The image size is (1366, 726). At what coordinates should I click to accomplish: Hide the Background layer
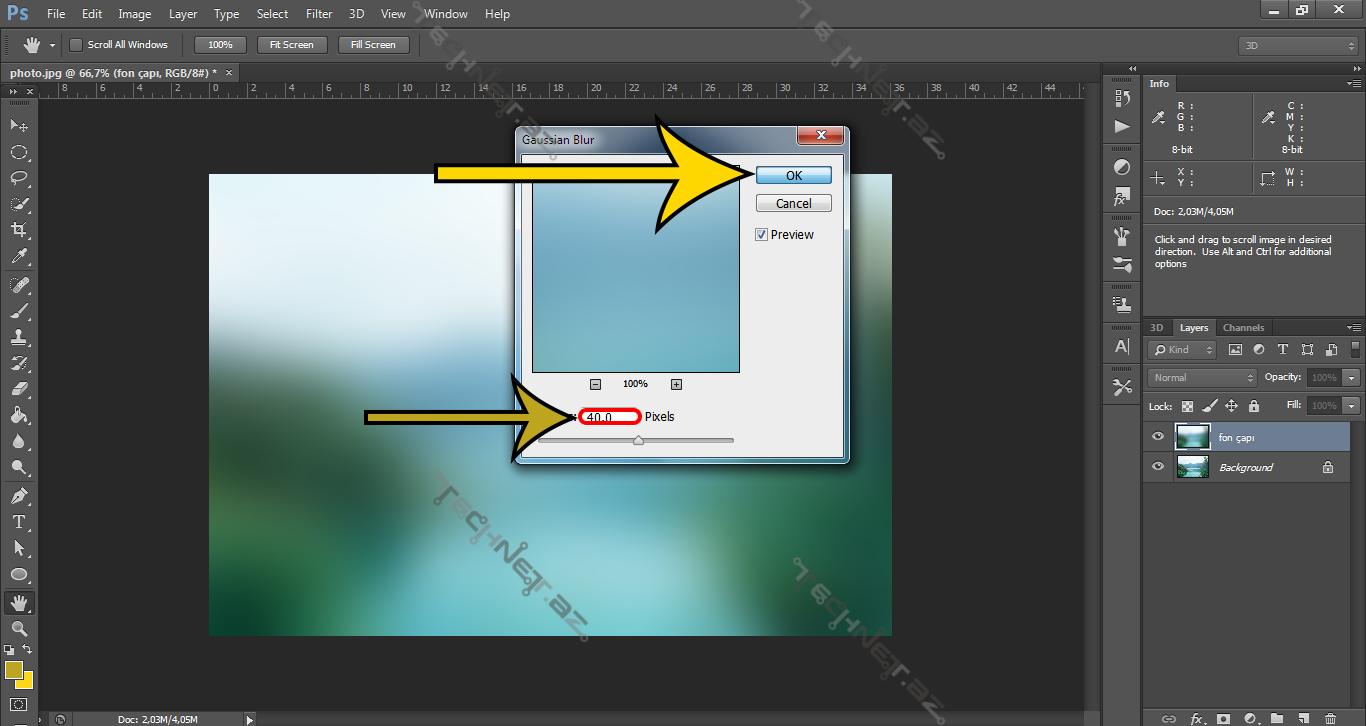pyautogui.click(x=1158, y=467)
